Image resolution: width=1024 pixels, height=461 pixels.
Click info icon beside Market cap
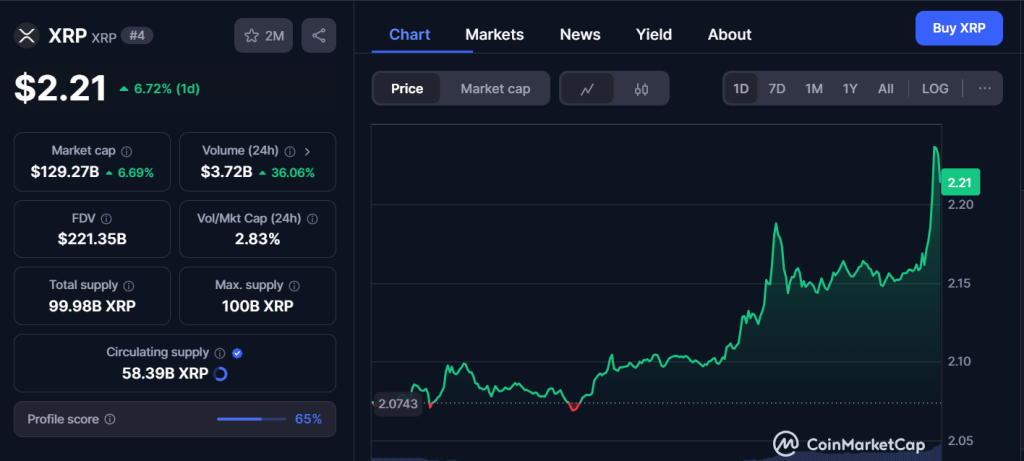[127, 151]
